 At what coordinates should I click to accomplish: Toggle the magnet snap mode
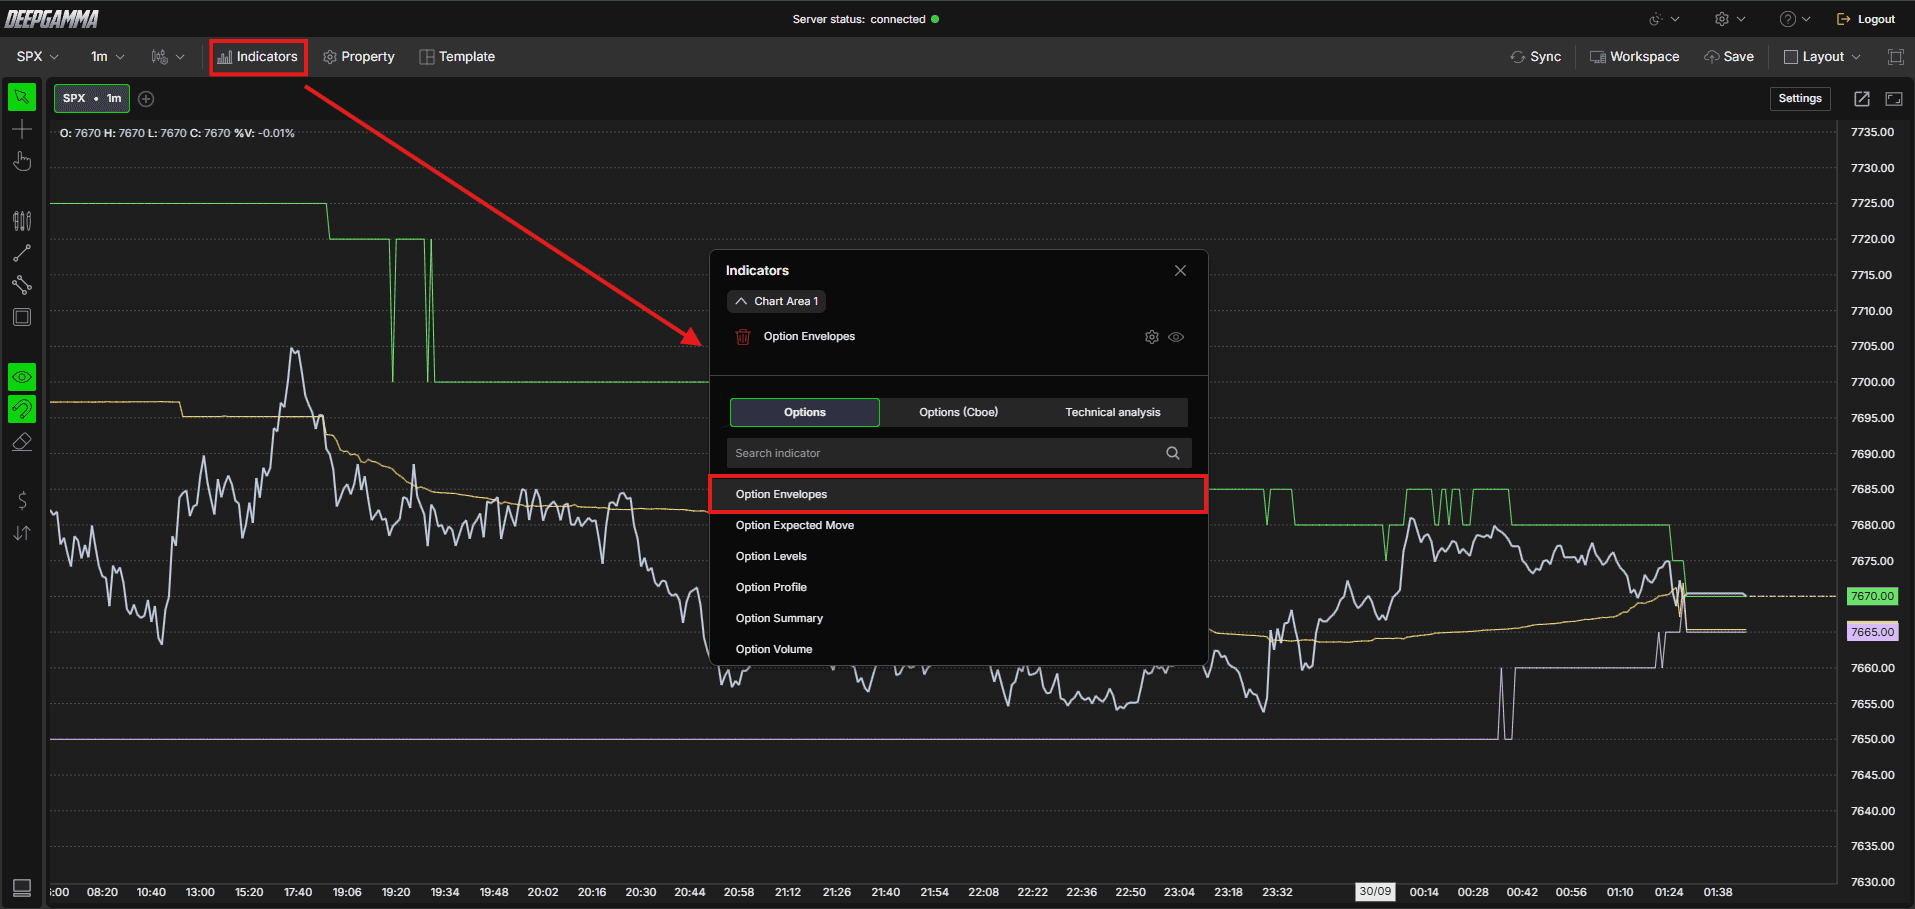tap(22, 409)
